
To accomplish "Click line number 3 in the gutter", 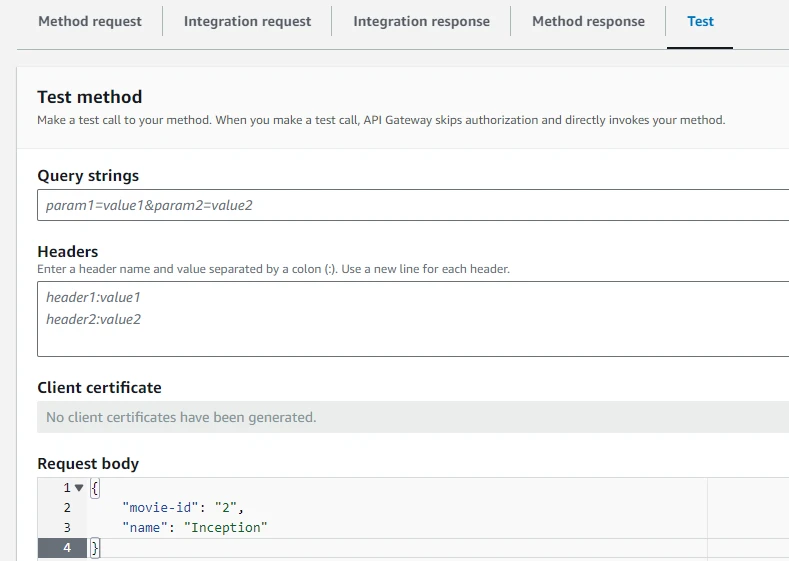I will coord(67,527).
